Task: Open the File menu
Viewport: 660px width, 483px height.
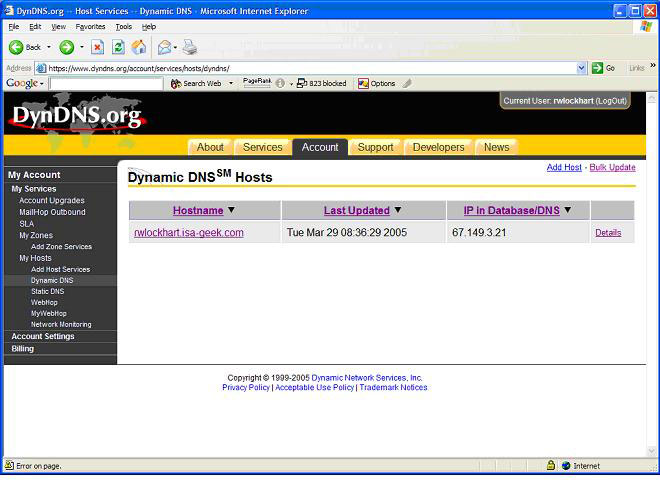Action: click(x=14, y=27)
